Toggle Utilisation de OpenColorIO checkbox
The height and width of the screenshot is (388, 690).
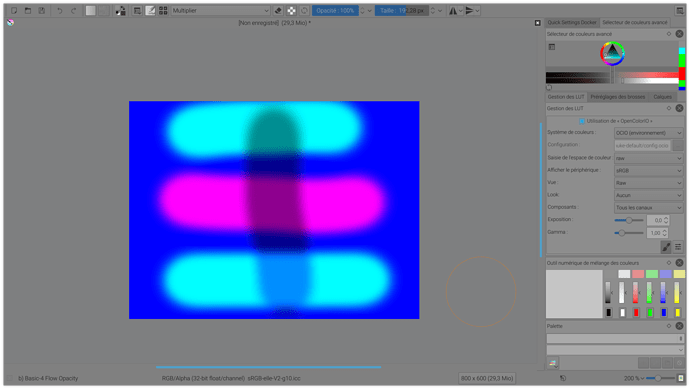(582, 121)
